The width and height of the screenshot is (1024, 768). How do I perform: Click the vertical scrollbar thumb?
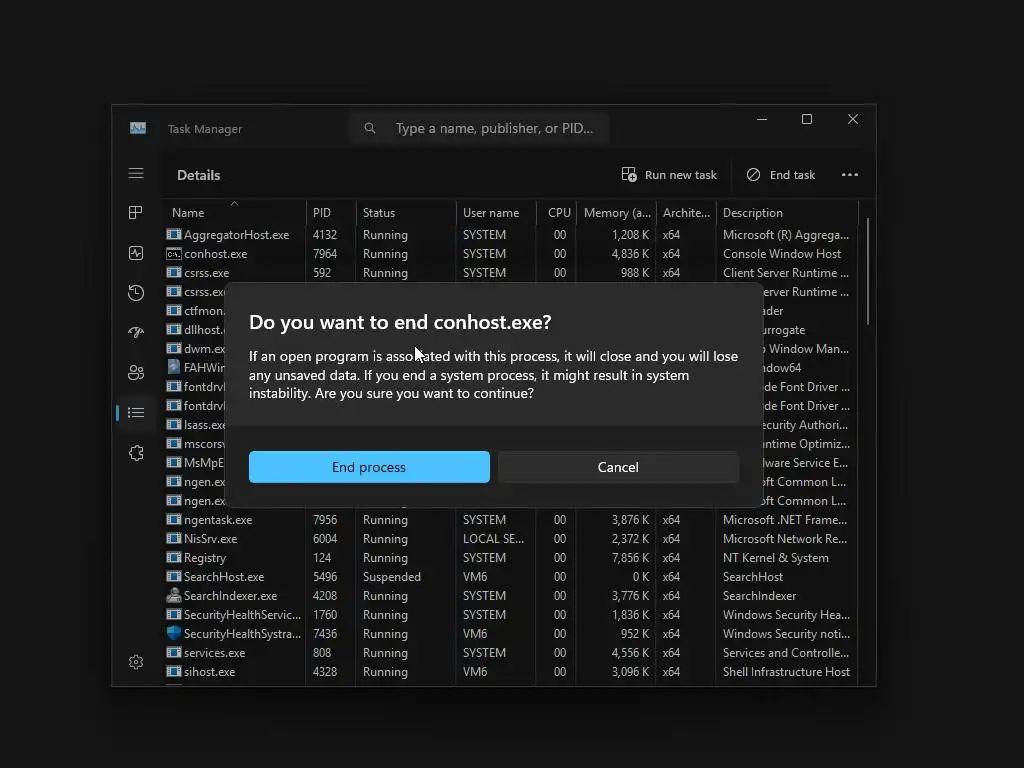867,272
